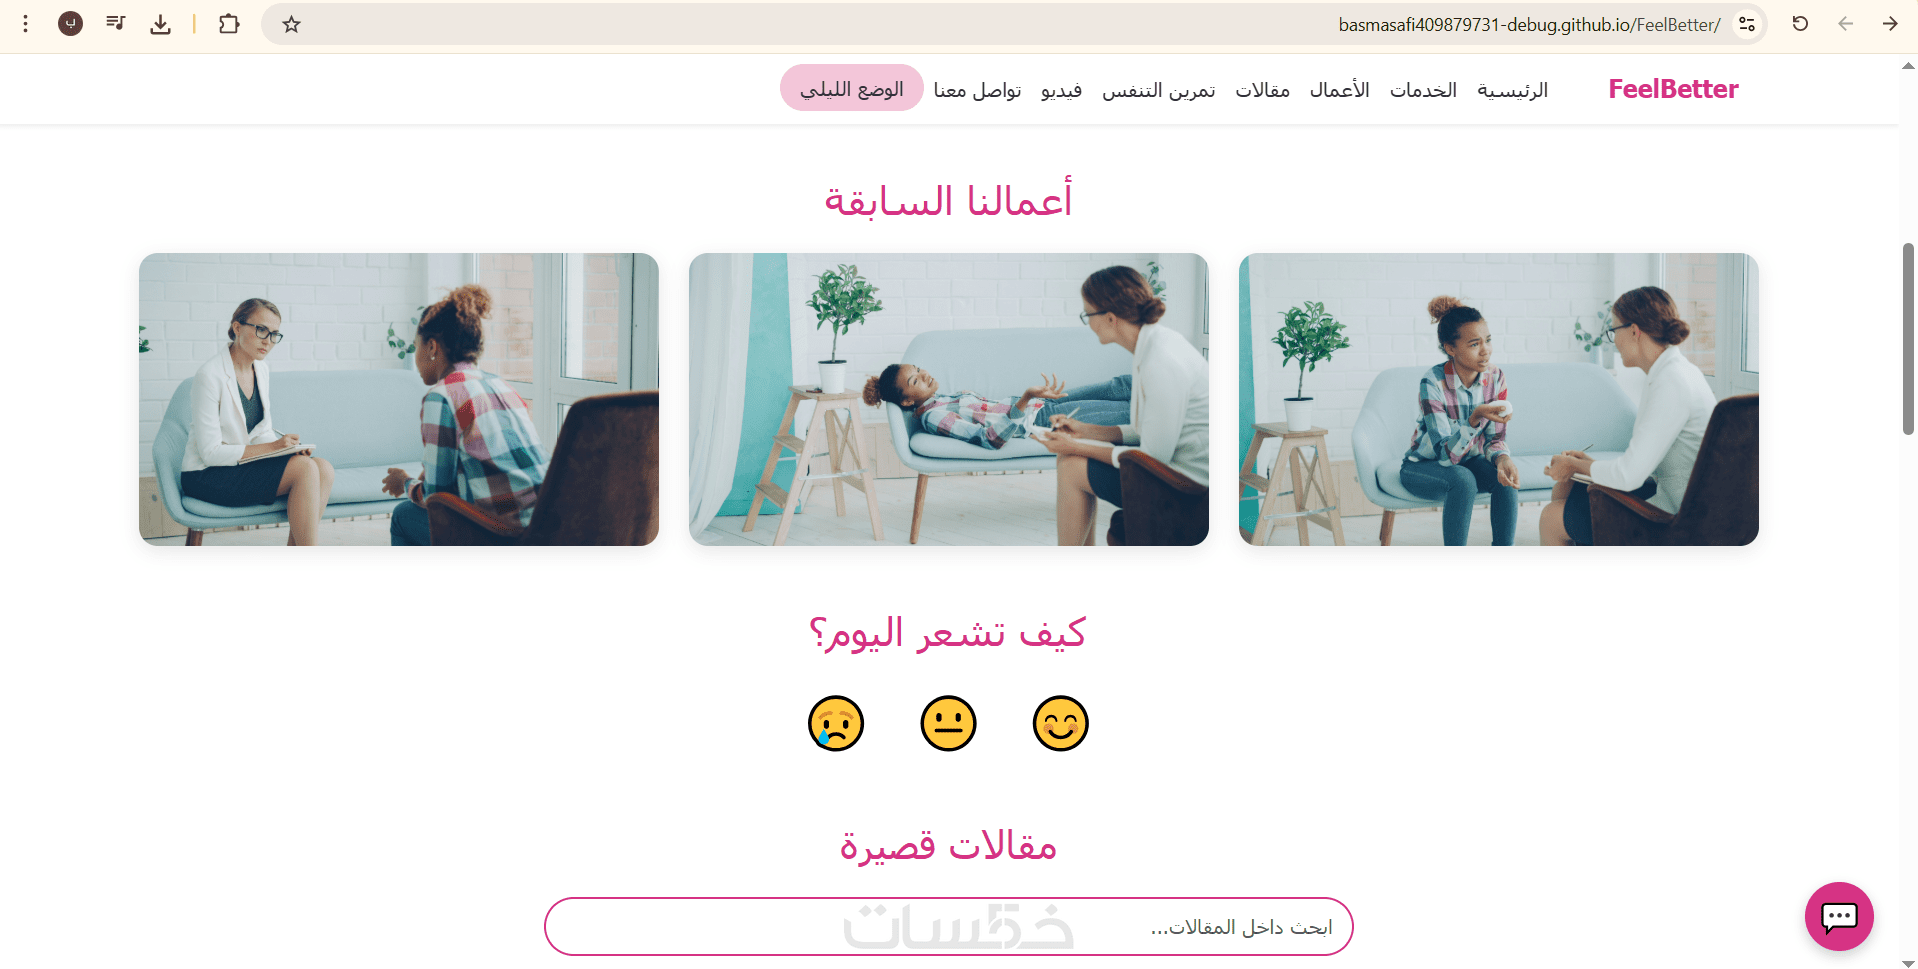This screenshot has height=969, width=1918.
Task: Click the FeelBetter logo link
Action: pos(1673,89)
